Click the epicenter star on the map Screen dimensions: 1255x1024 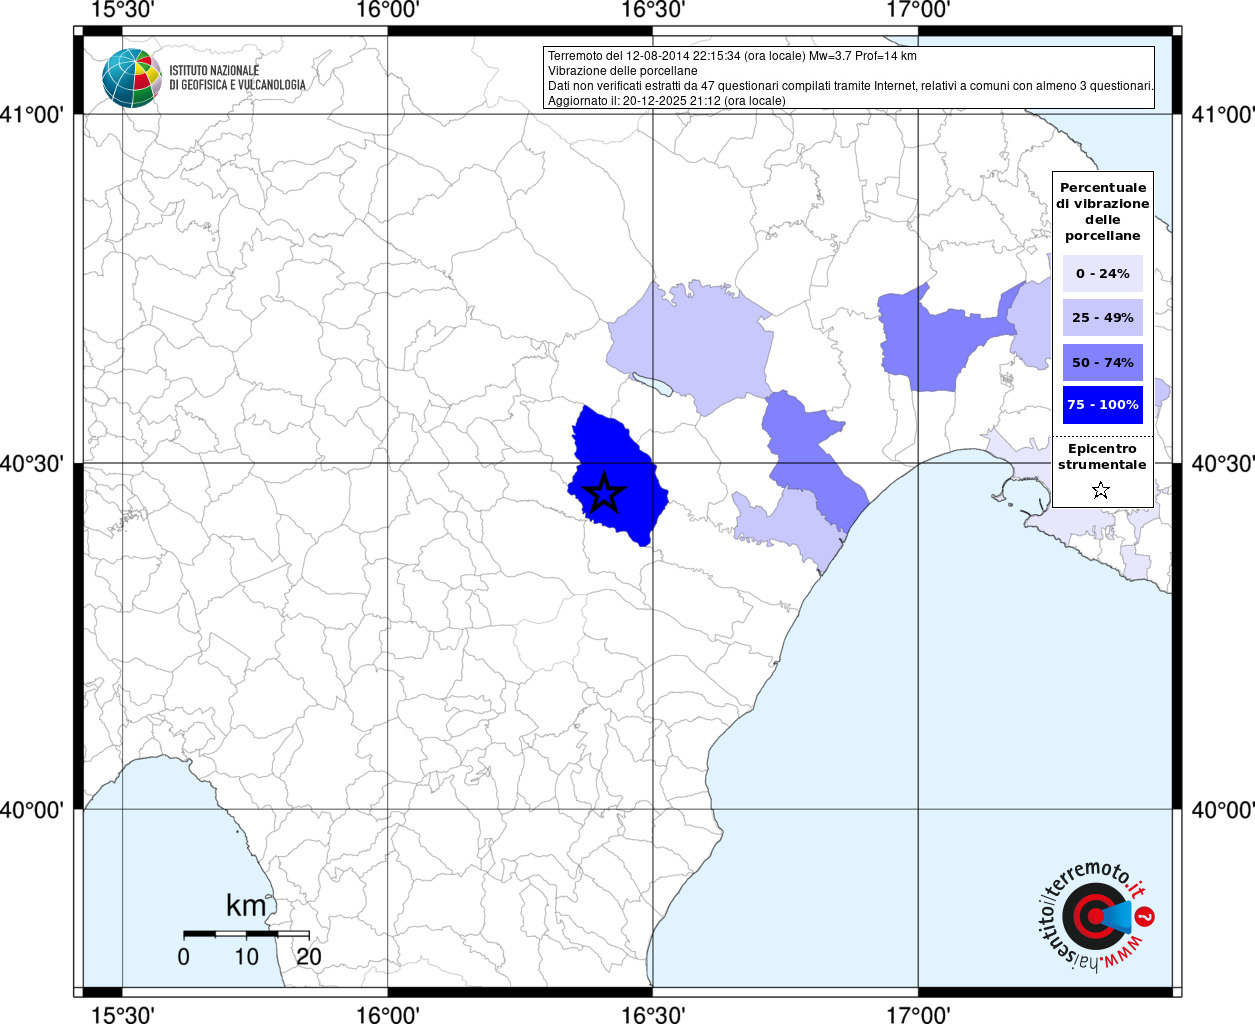[x=604, y=493]
